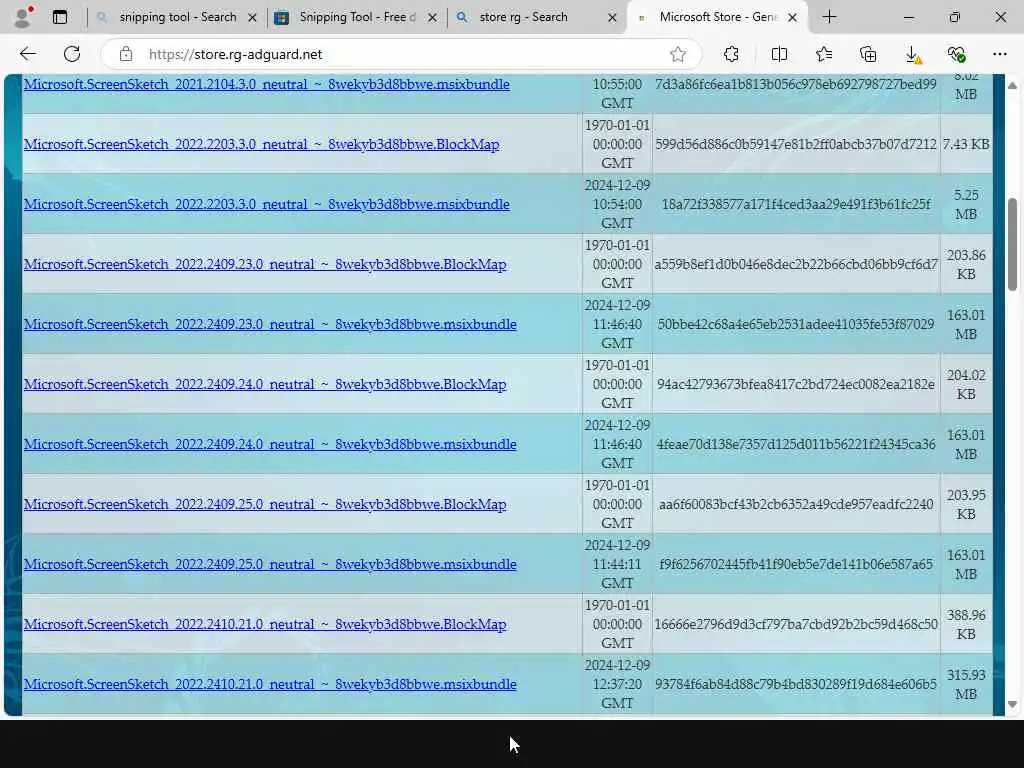This screenshot has width=1024, height=768.
Task: Download ScreenSketch 2022.2409.25.0 BlockMap
Action: pos(265,505)
